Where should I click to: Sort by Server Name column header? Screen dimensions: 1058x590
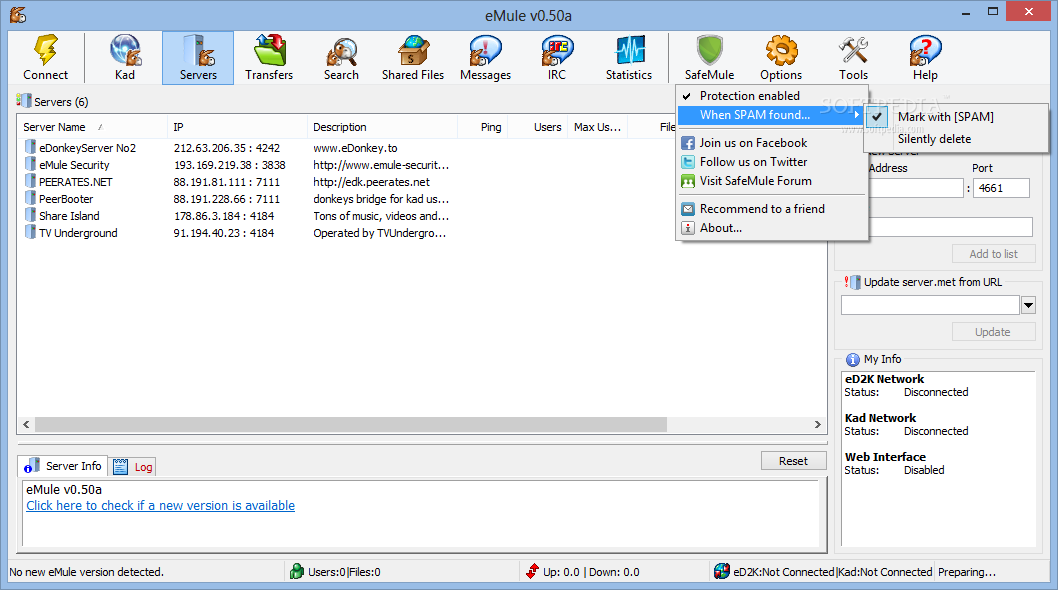tap(92, 127)
